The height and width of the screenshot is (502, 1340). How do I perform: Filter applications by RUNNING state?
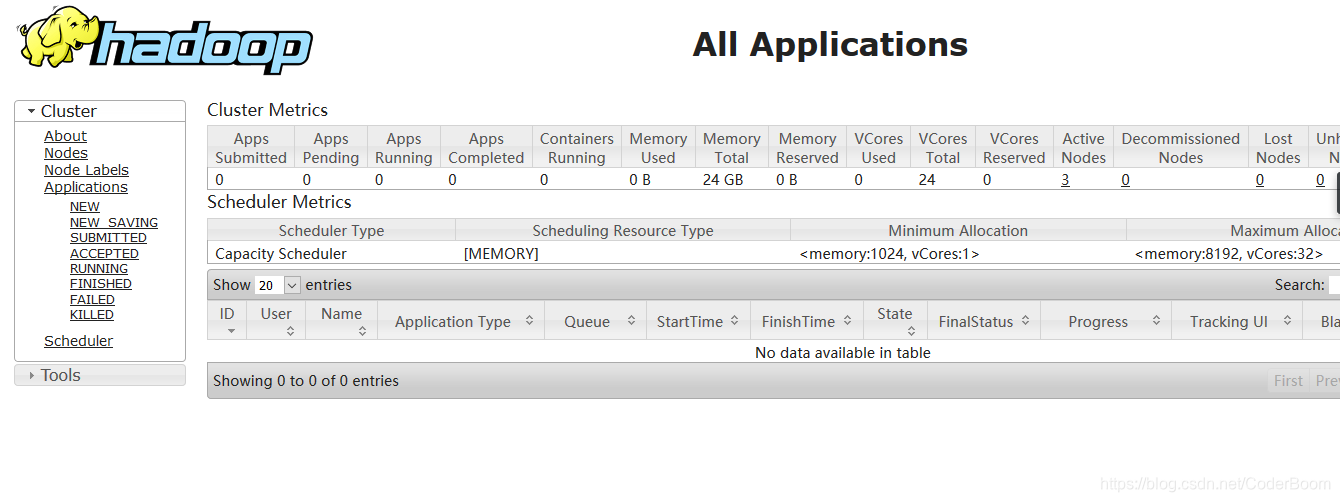tap(99, 269)
